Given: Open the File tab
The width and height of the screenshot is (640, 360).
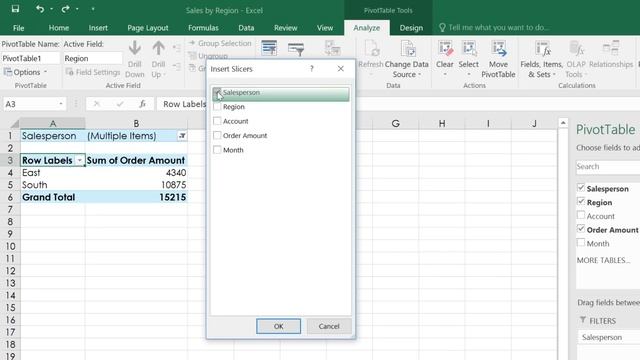Looking at the screenshot, I should click(x=18, y=28).
